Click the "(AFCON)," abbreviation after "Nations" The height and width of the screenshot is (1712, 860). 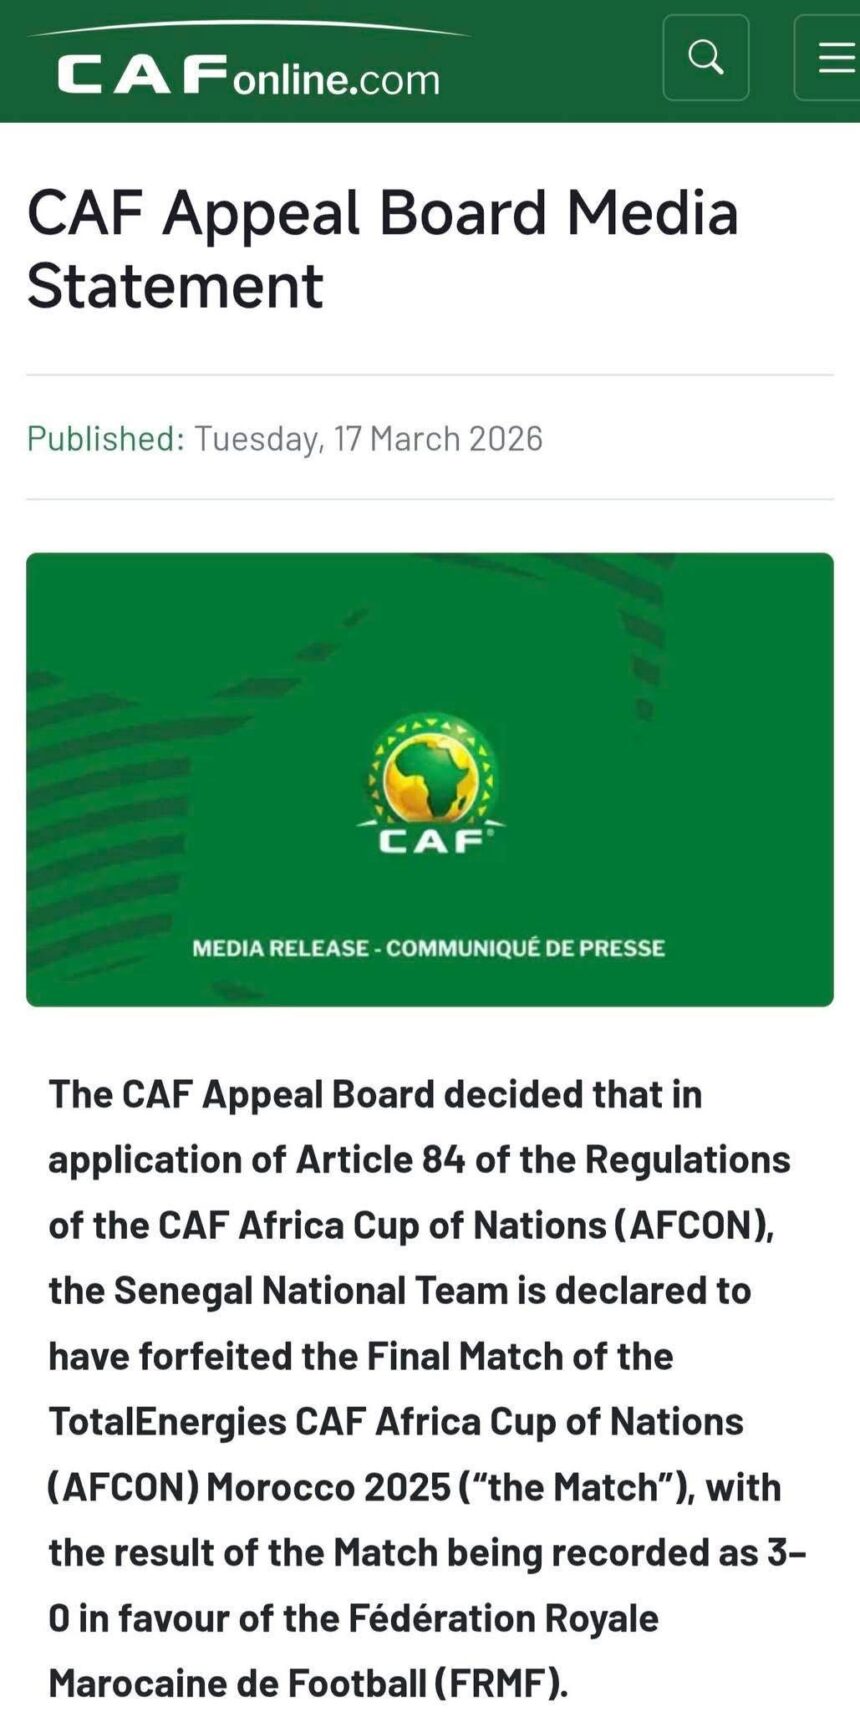click(x=694, y=1225)
